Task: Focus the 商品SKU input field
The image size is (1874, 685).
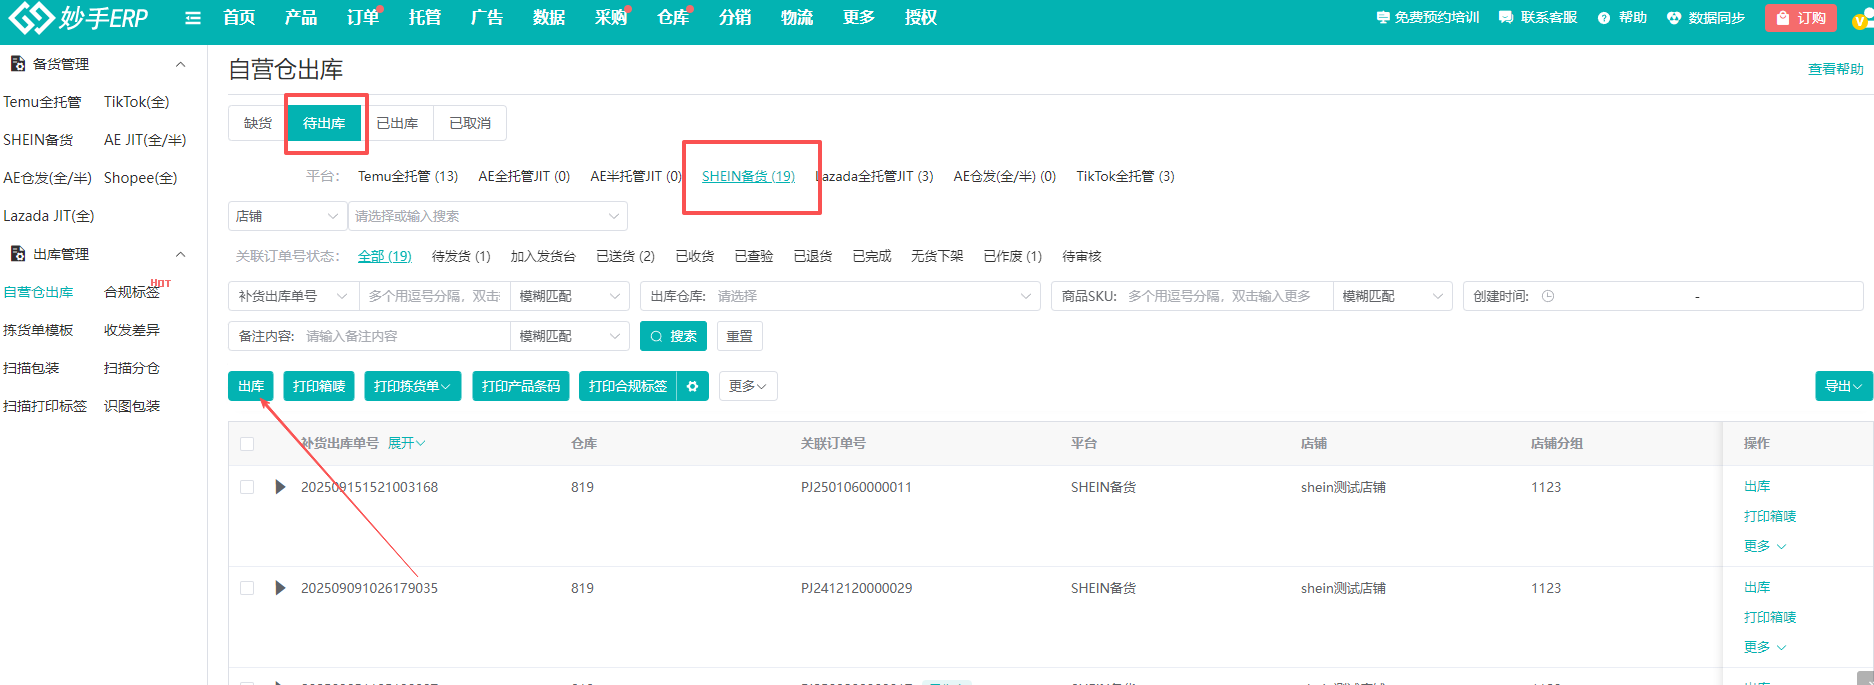Action: point(1228,296)
